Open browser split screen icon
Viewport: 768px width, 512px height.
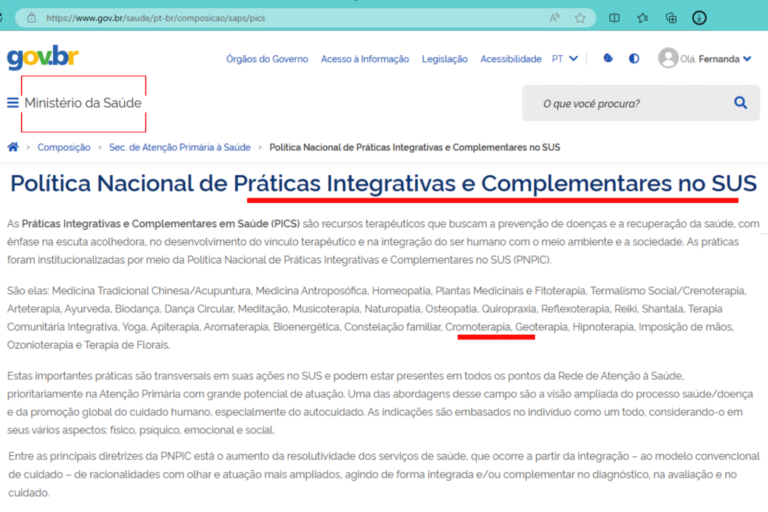point(614,18)
